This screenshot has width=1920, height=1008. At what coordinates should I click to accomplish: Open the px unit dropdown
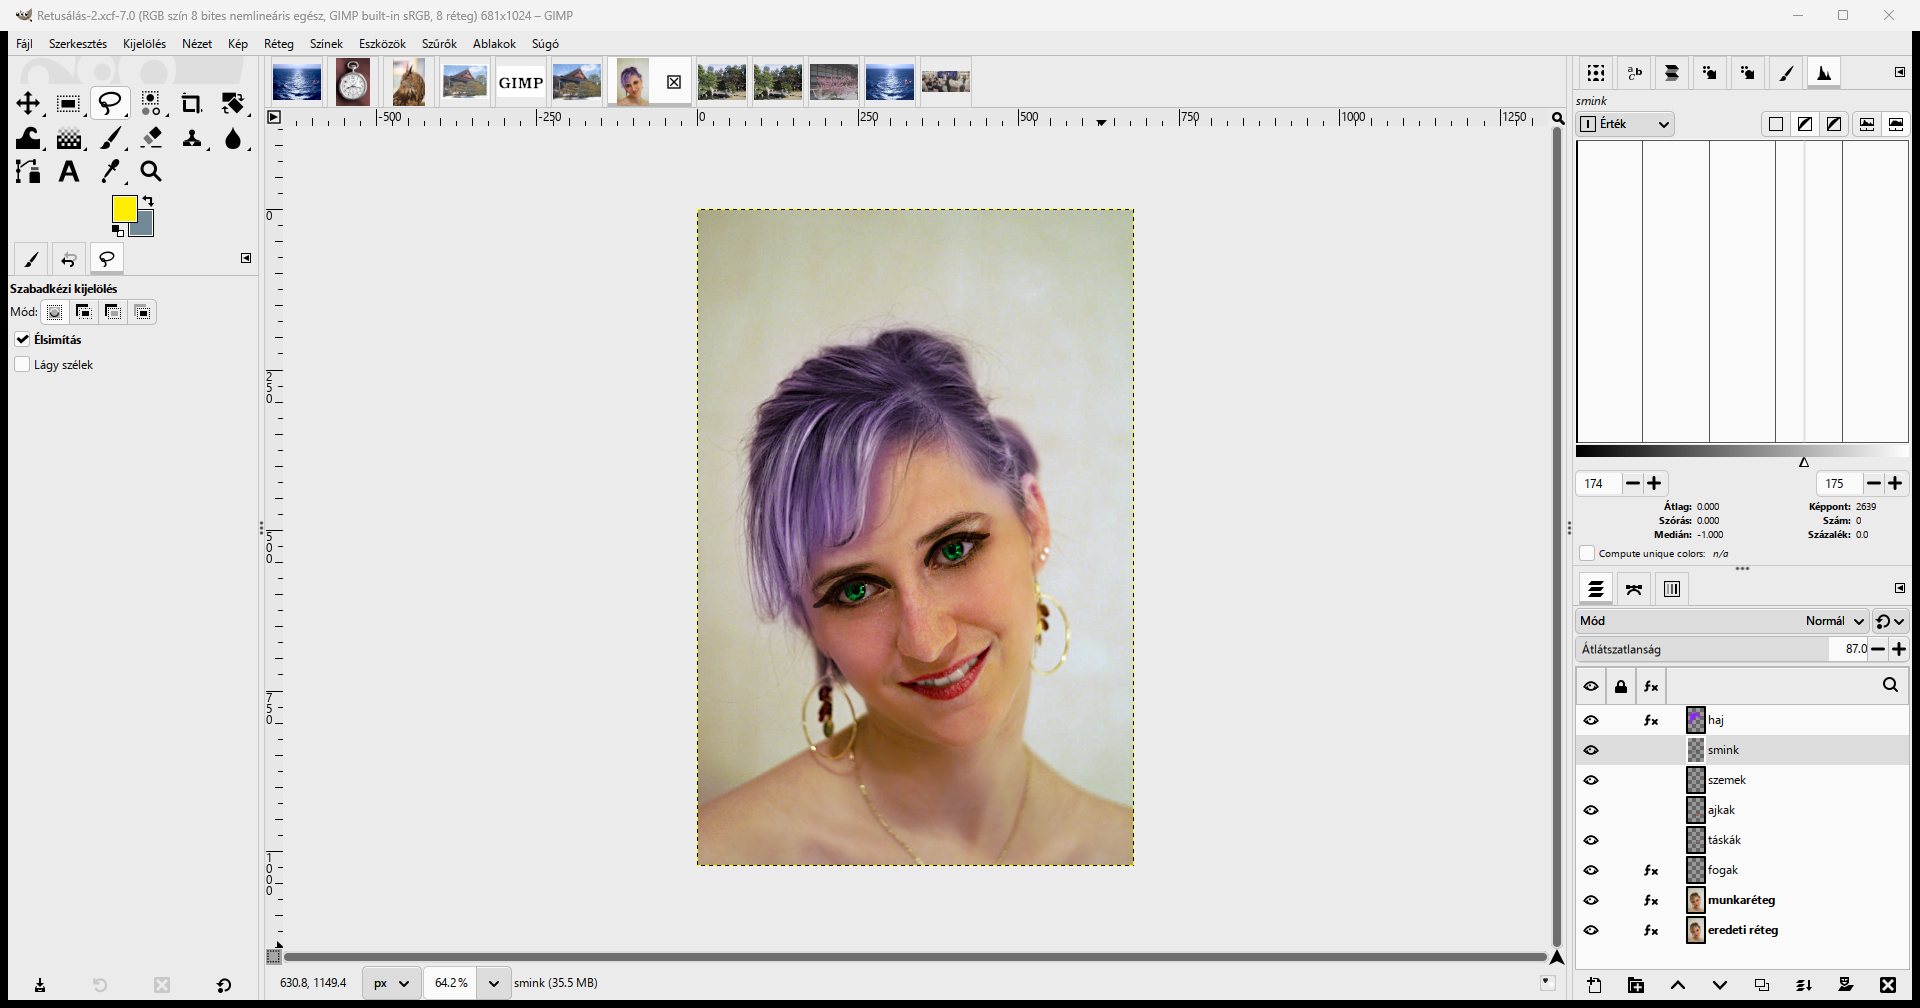(x=391, y=983)
